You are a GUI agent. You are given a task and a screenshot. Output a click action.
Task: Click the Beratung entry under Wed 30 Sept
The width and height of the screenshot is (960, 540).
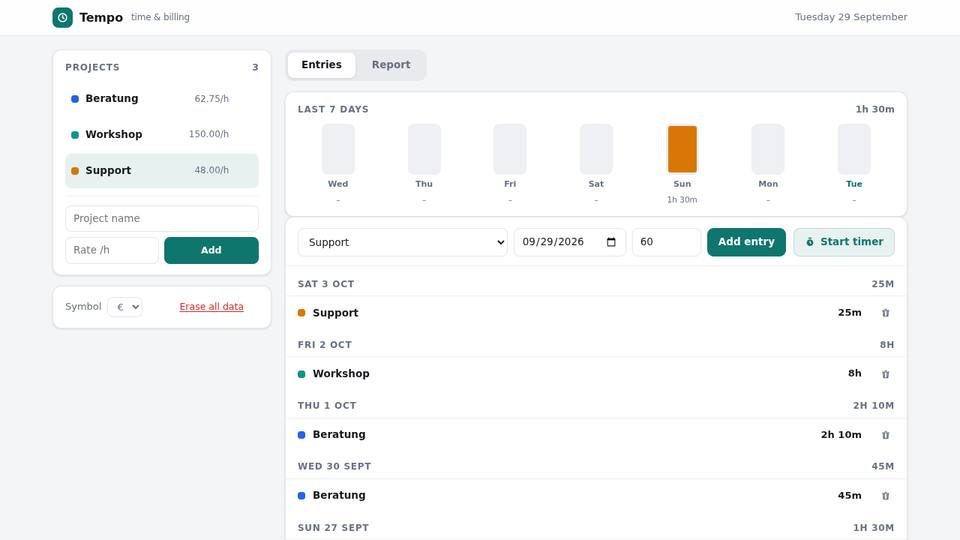(596, 496)
